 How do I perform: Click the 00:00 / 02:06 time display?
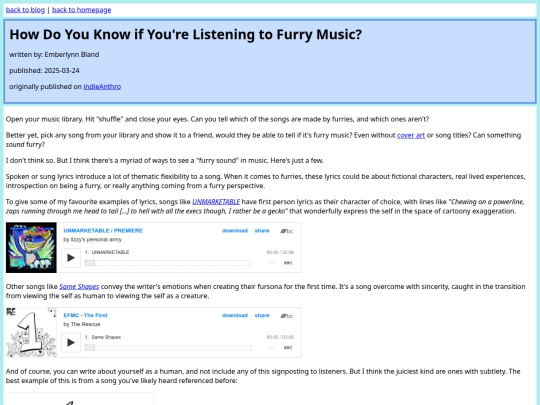point(280,252)
